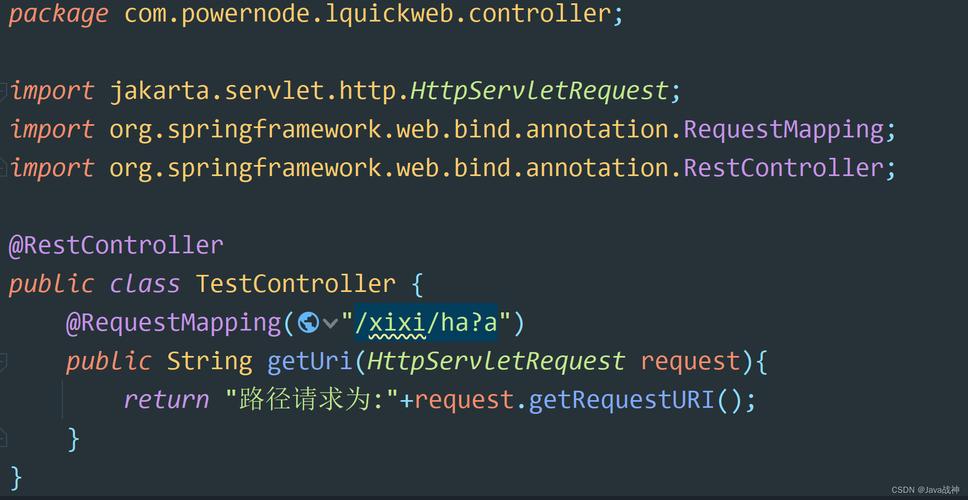Click the squiggly-underlined word xixi

pos(397,323)
